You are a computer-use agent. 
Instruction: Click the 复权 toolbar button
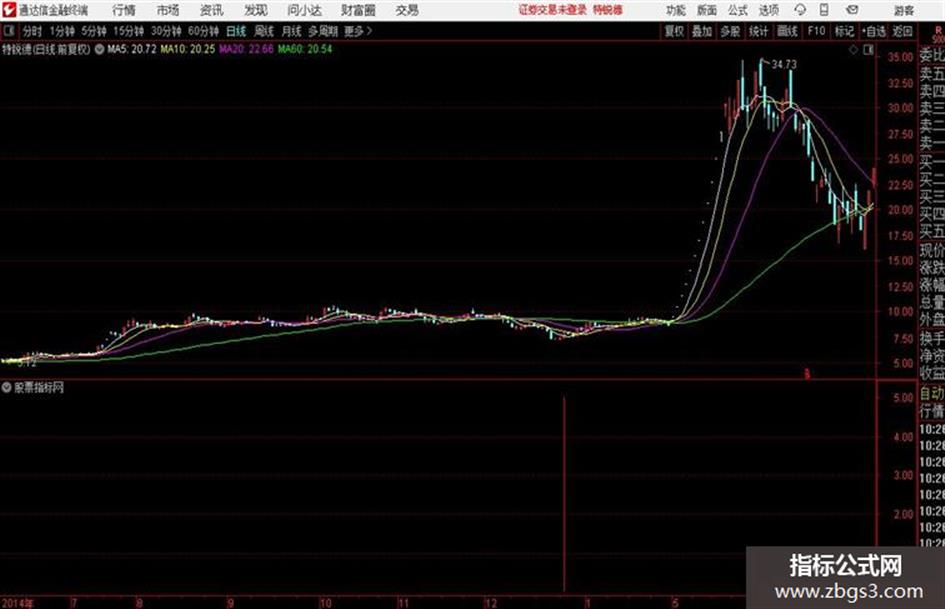point(674,31)
